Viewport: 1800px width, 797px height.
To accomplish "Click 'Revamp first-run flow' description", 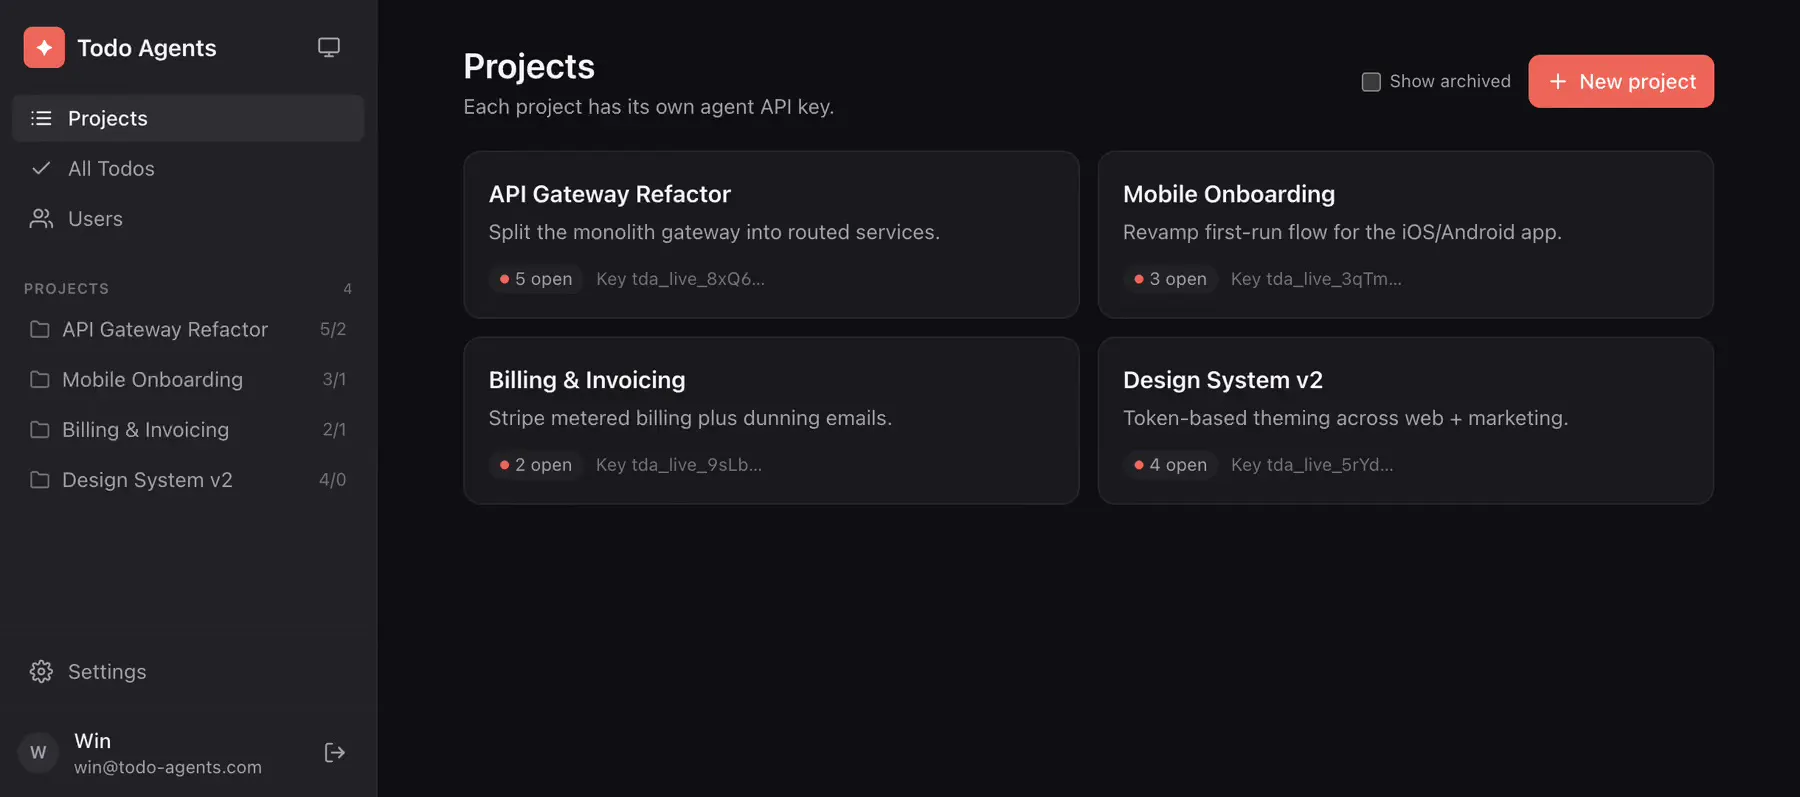I will pos(1342,232).
